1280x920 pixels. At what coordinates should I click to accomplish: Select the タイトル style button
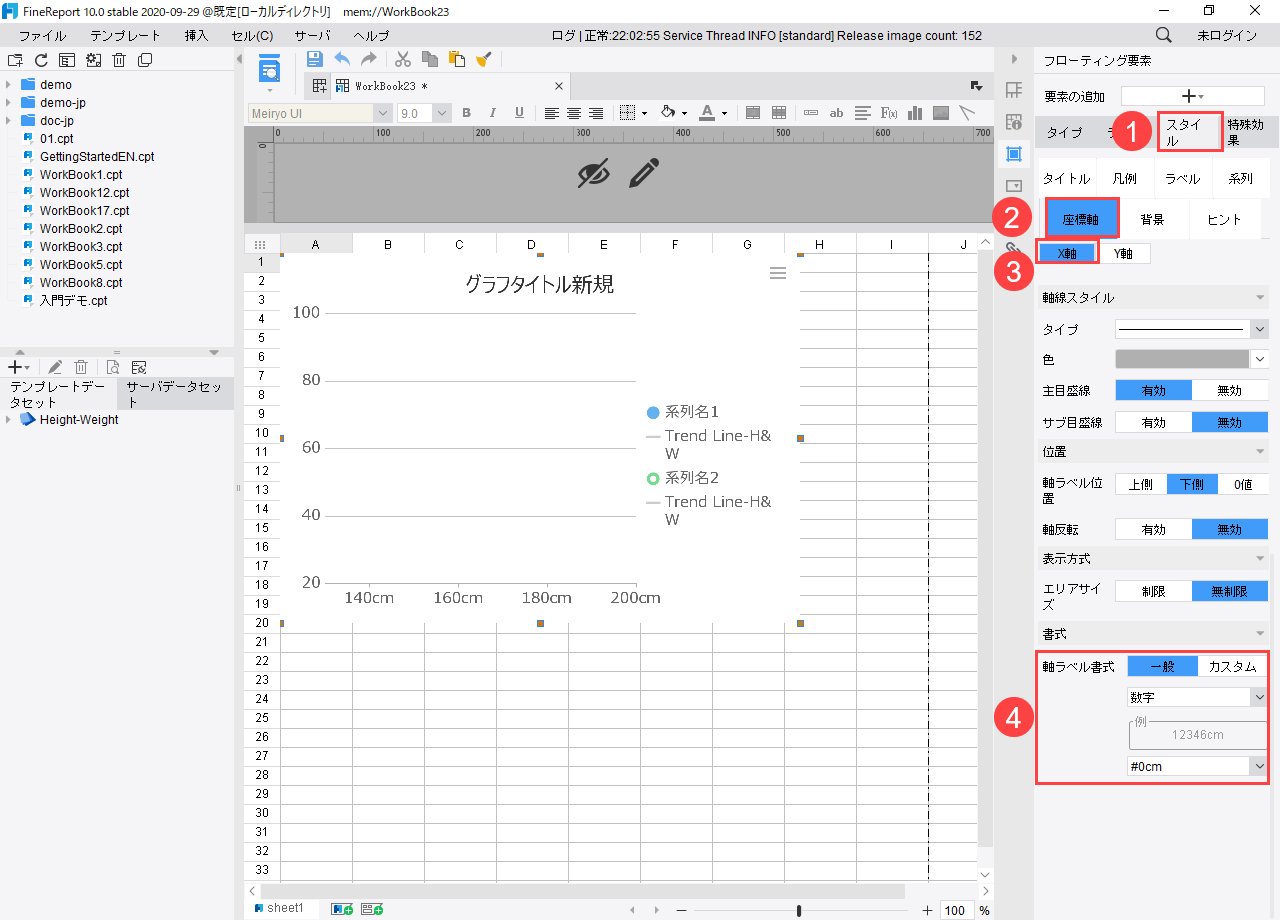1067,179
